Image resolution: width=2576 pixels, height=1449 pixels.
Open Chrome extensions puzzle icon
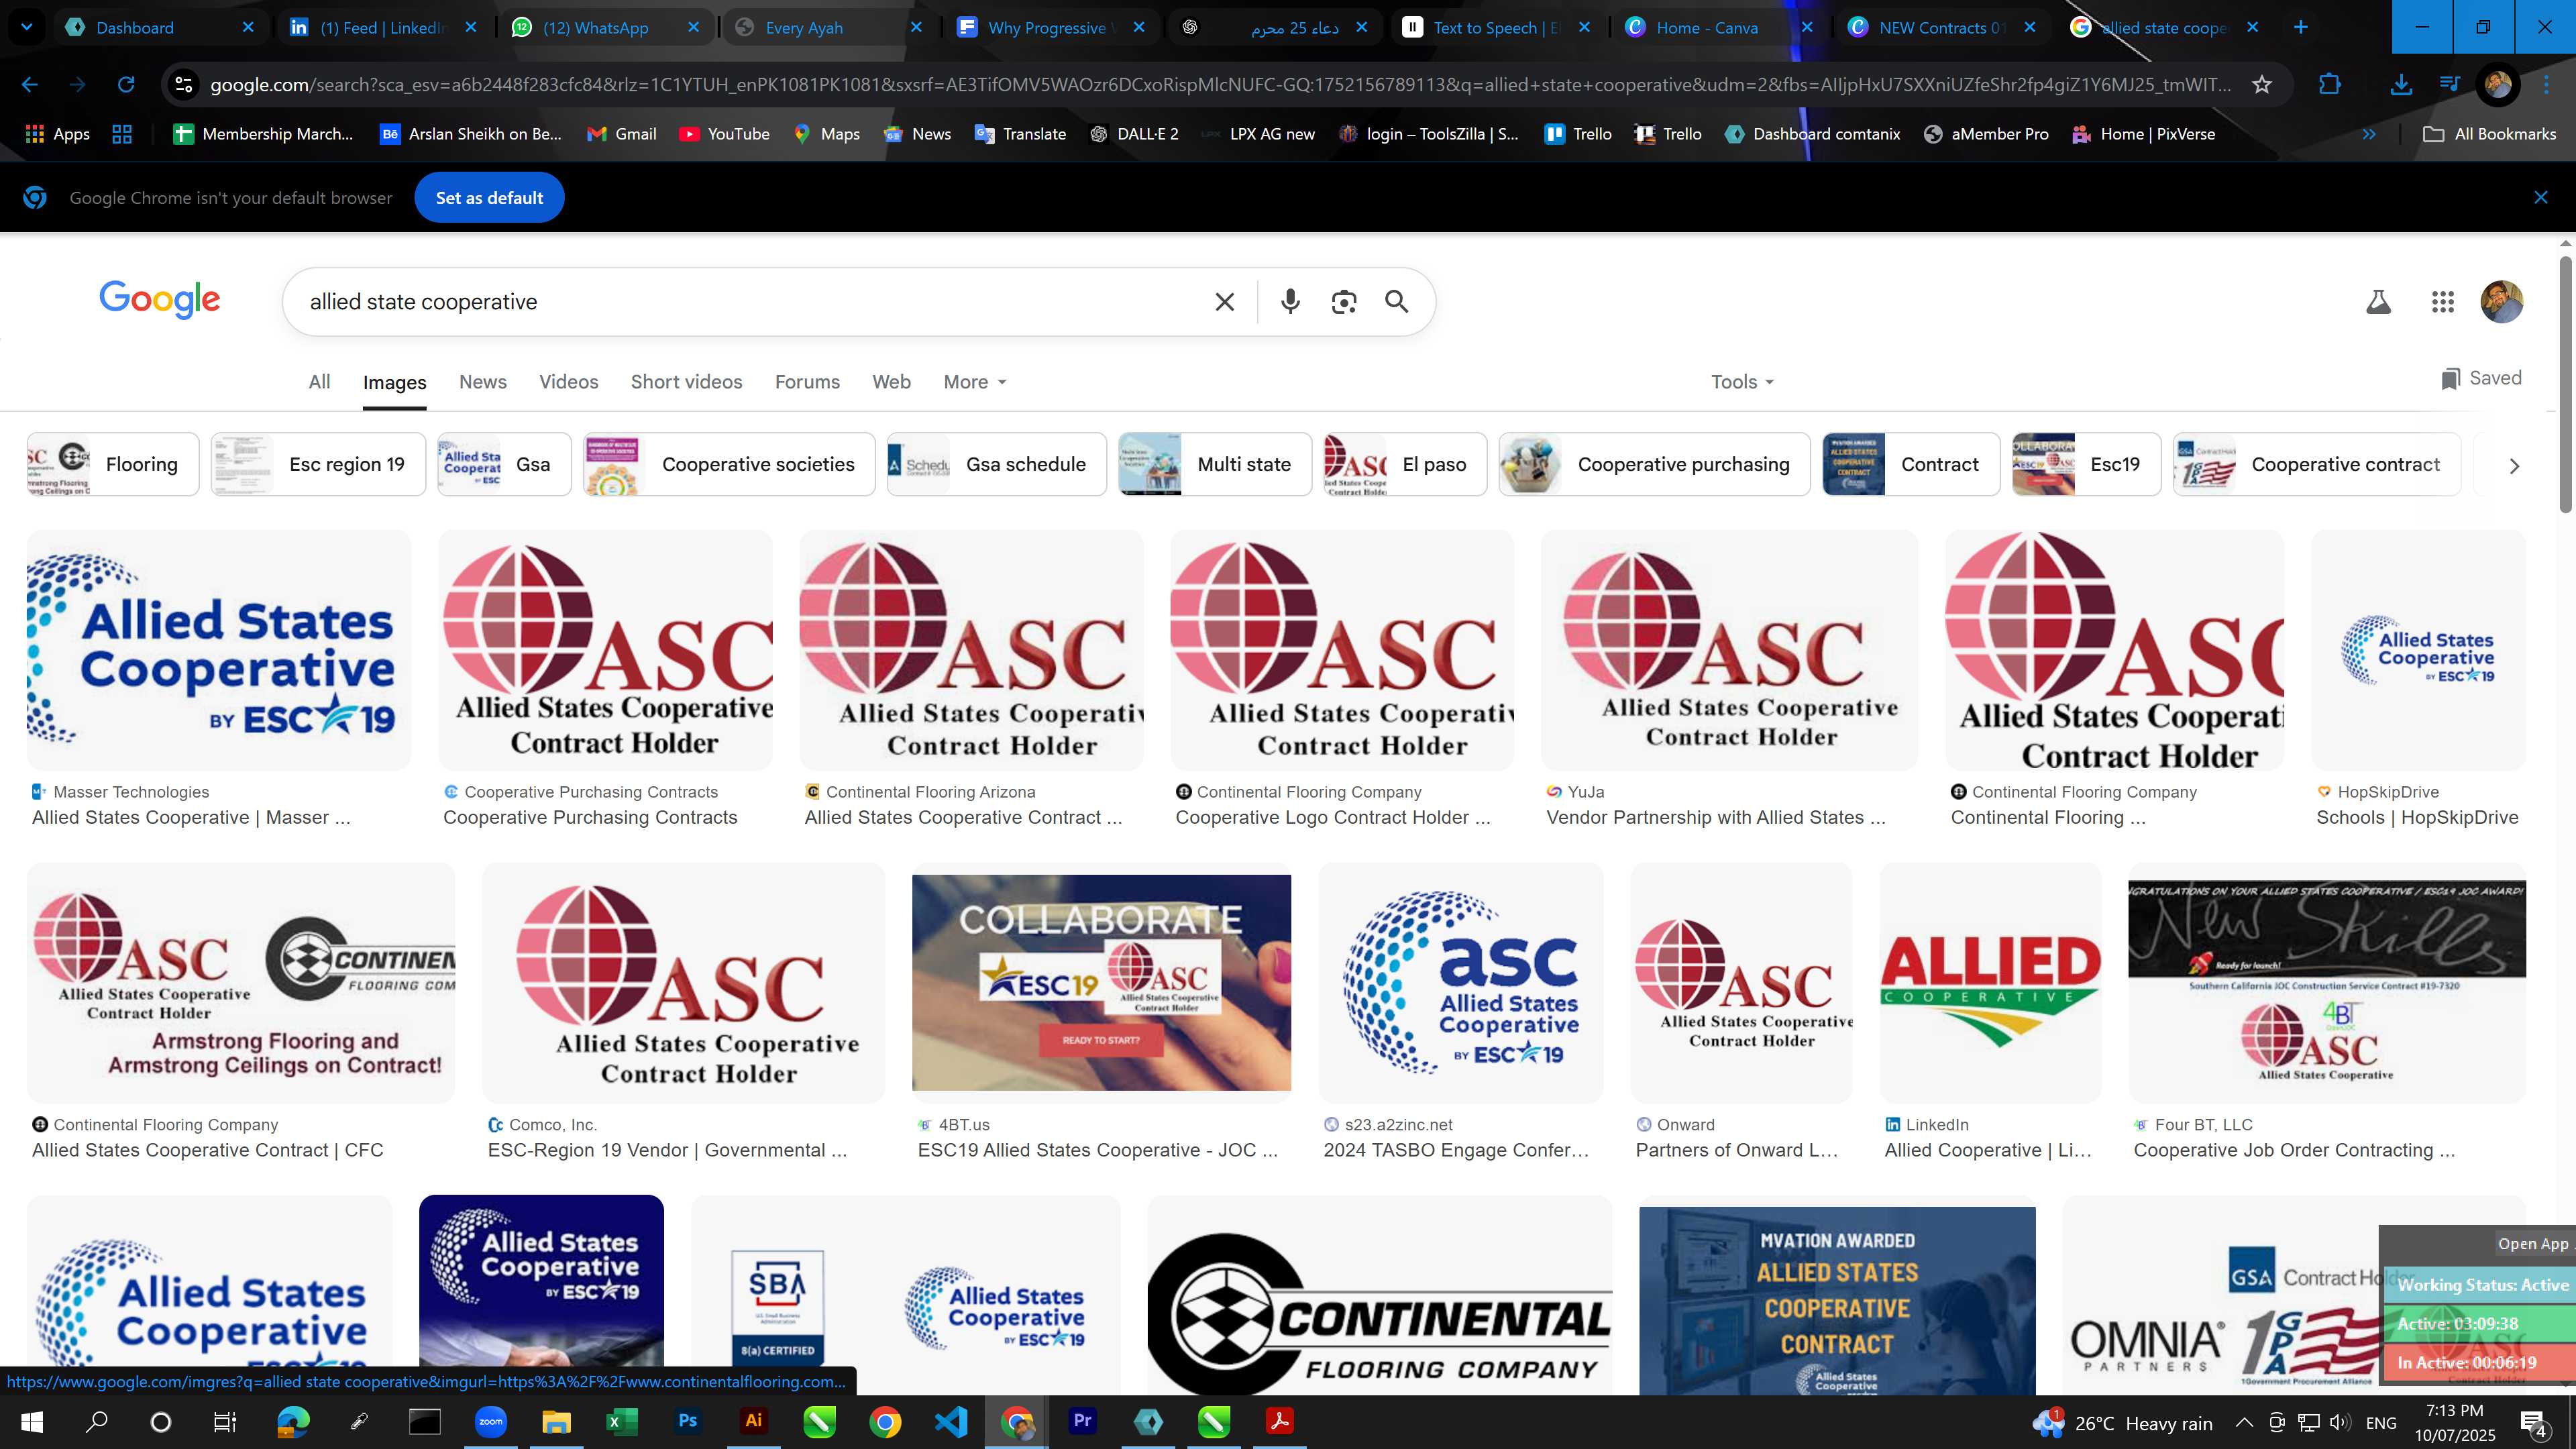pyautogui.click(x=2329, y=85)
